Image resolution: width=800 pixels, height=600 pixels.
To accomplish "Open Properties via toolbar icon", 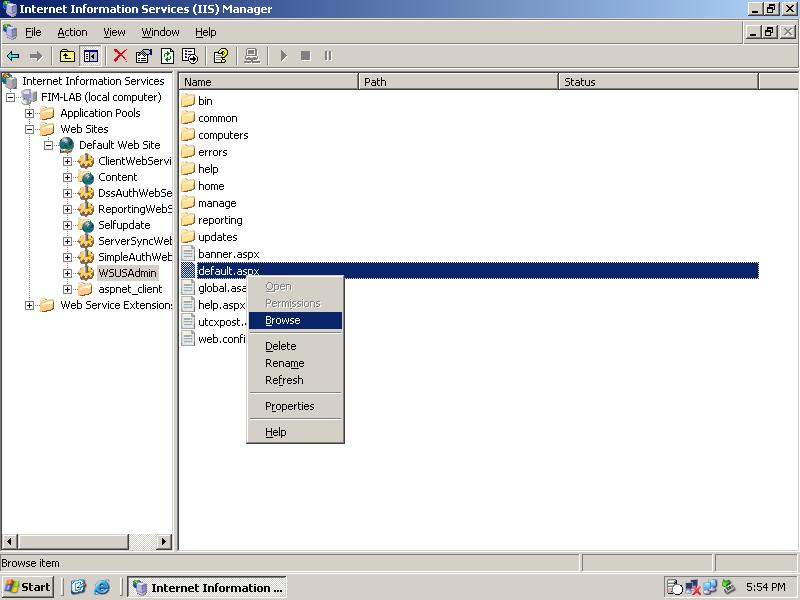I will click(144, 56).
